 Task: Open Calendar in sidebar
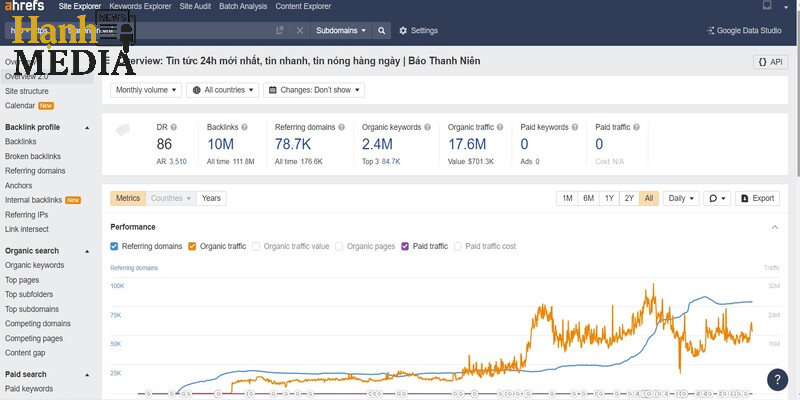[x=20, y=106]
